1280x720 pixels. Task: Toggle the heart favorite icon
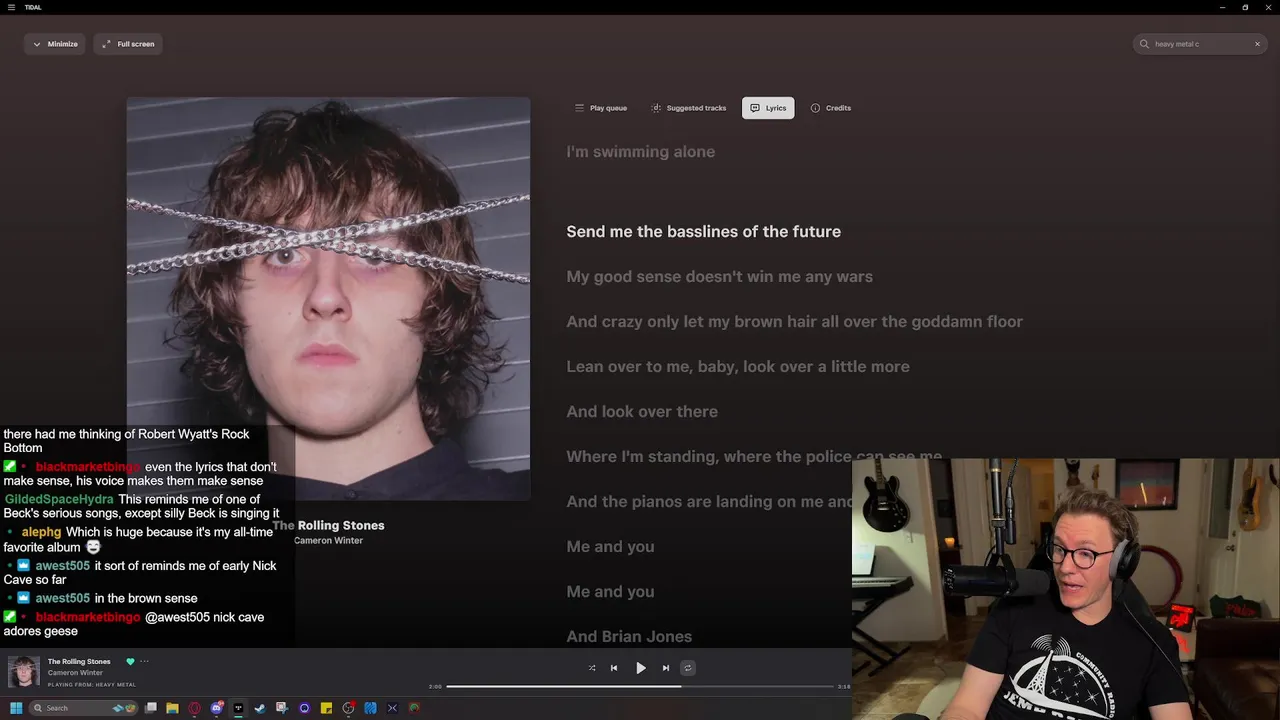130,661
